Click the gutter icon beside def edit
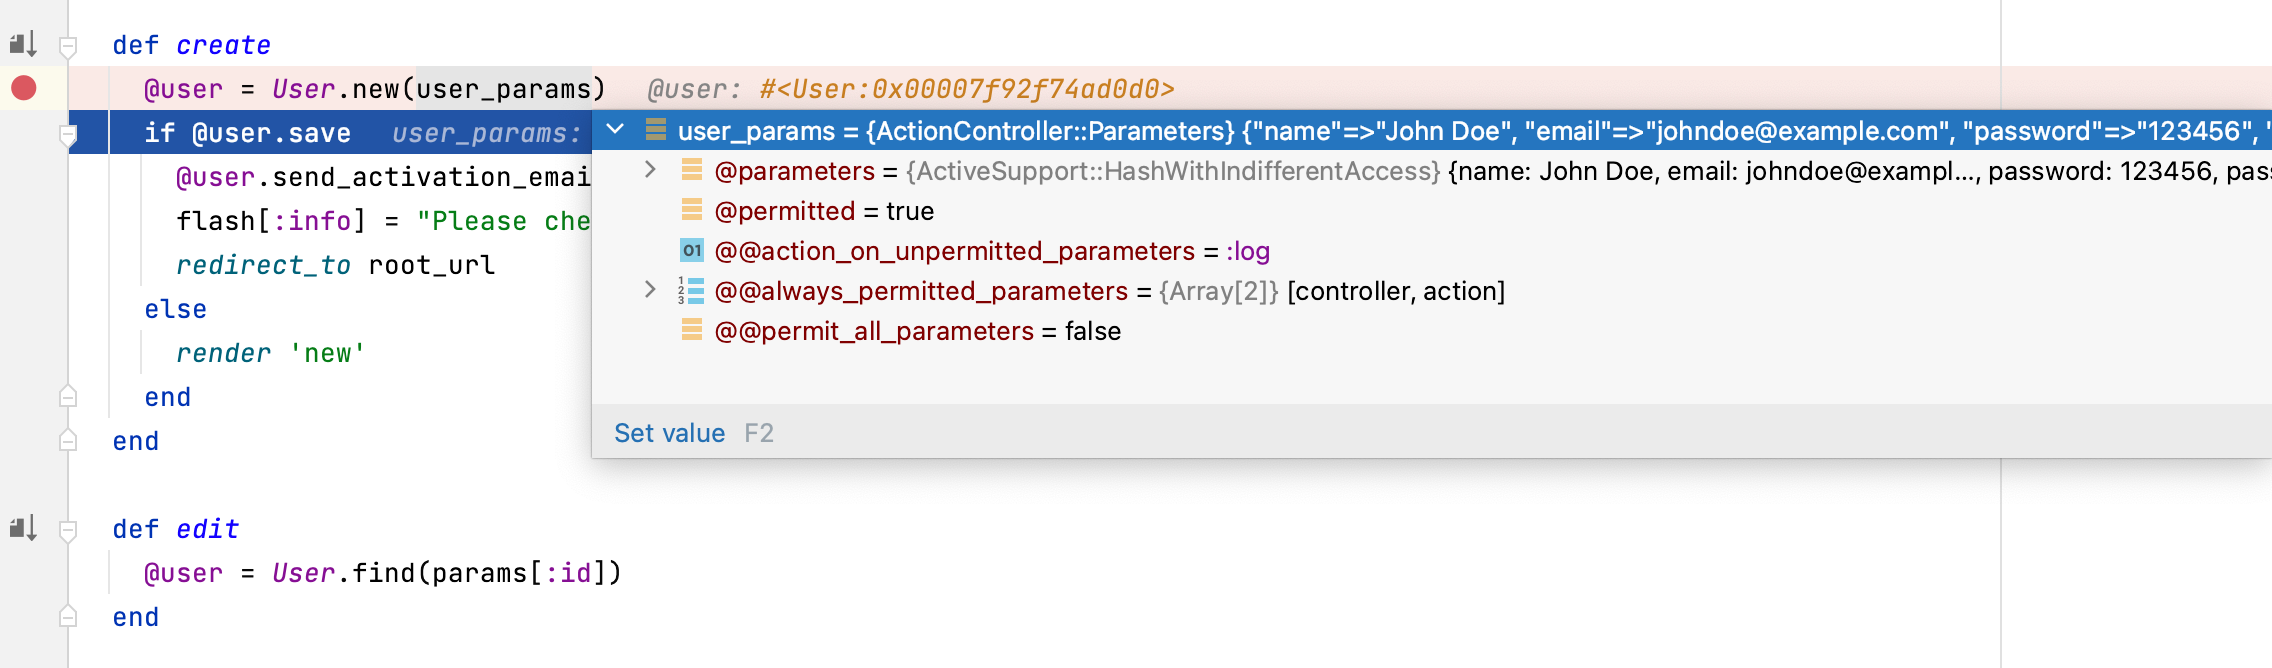 (x=22, y=529)
